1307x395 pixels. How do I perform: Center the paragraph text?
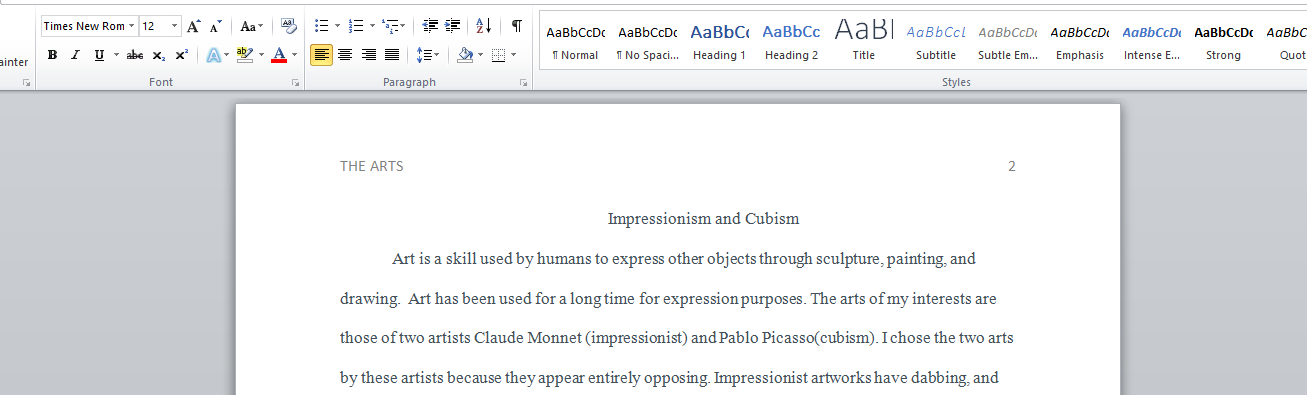[345, 55]
